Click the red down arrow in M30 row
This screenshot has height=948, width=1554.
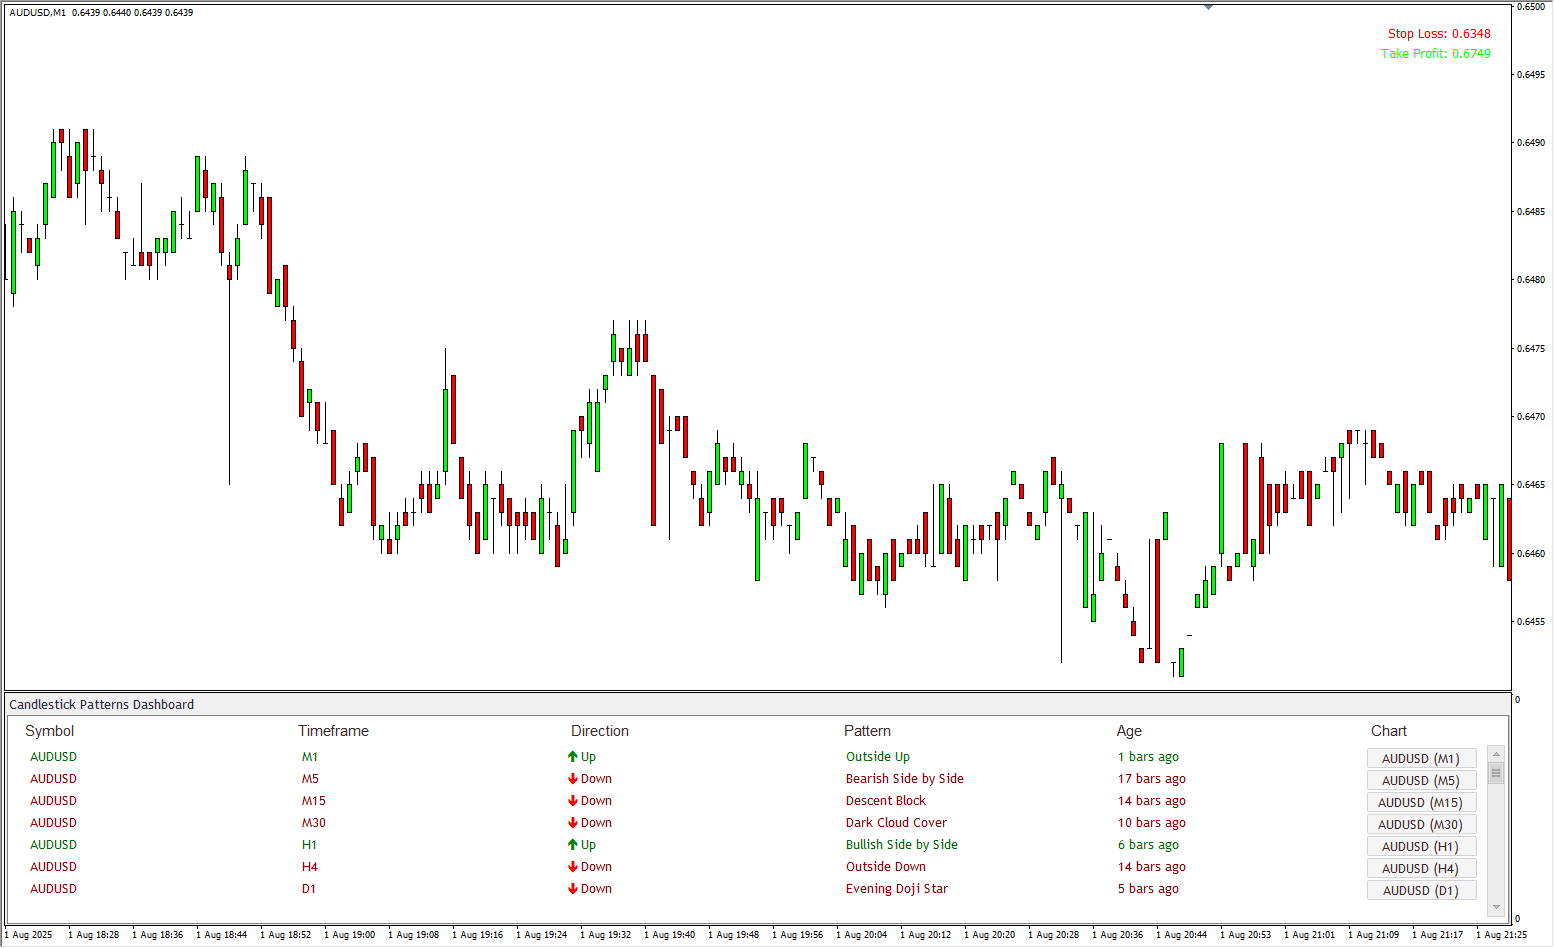click(573, 823)
